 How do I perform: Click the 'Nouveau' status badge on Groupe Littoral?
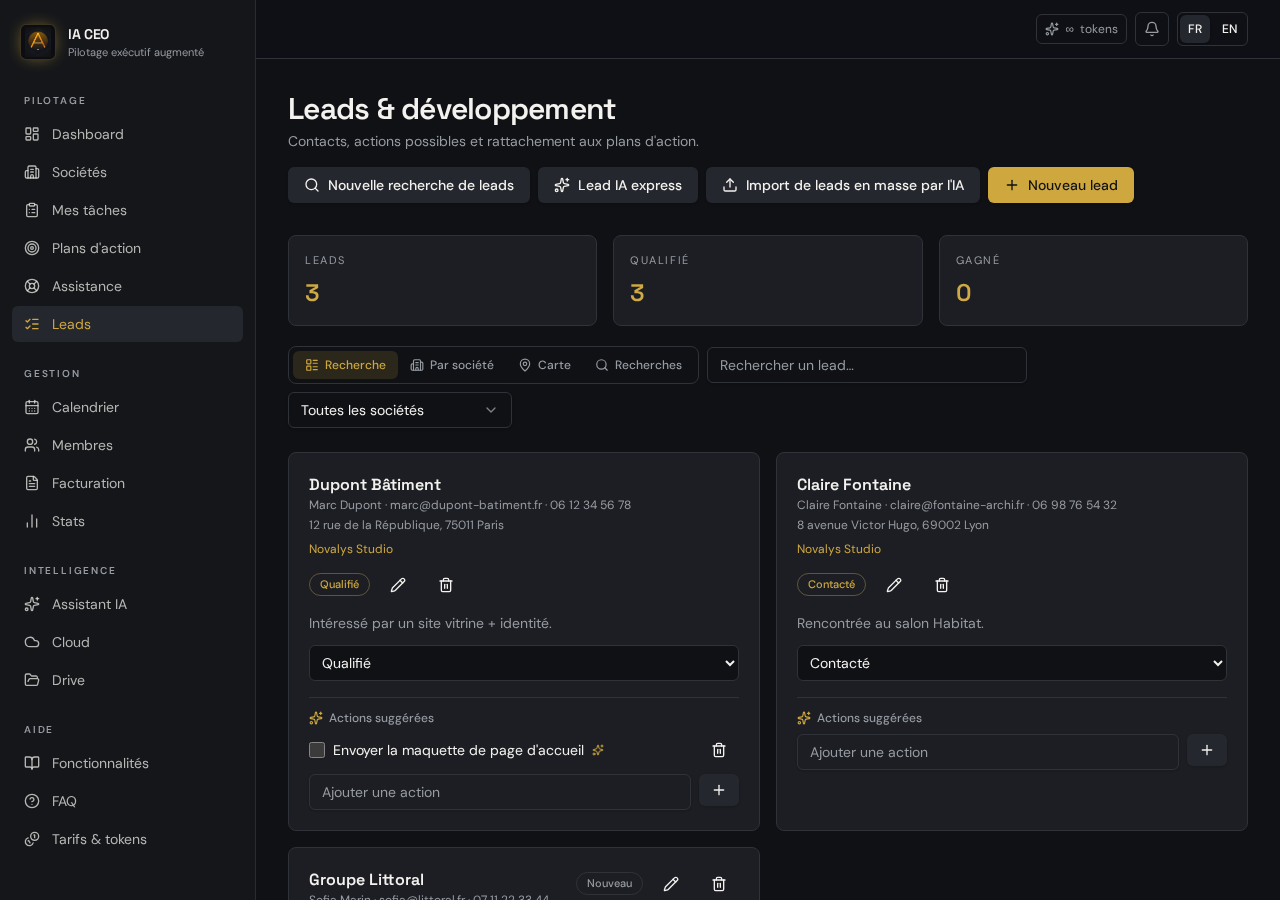tap(609, 883)
